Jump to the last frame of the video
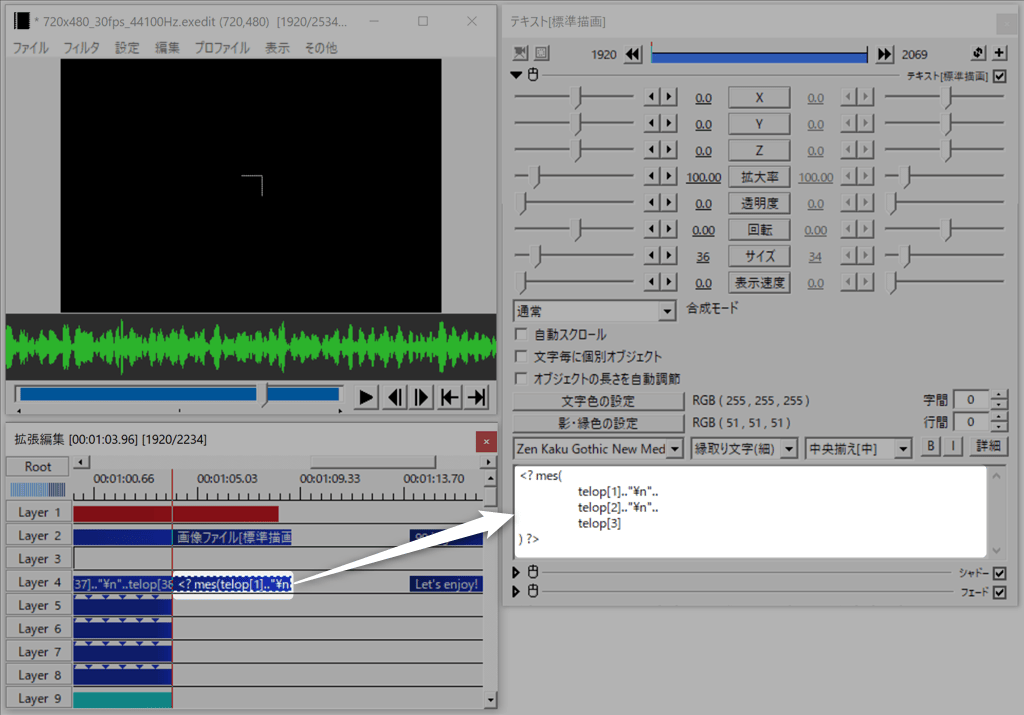1024x715 pixels. pos(477,397)
